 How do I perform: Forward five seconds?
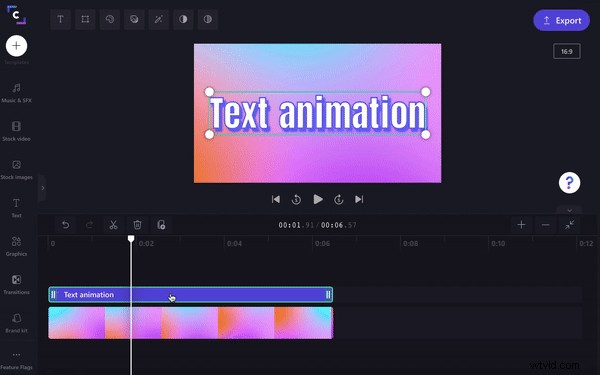point(339,199)
